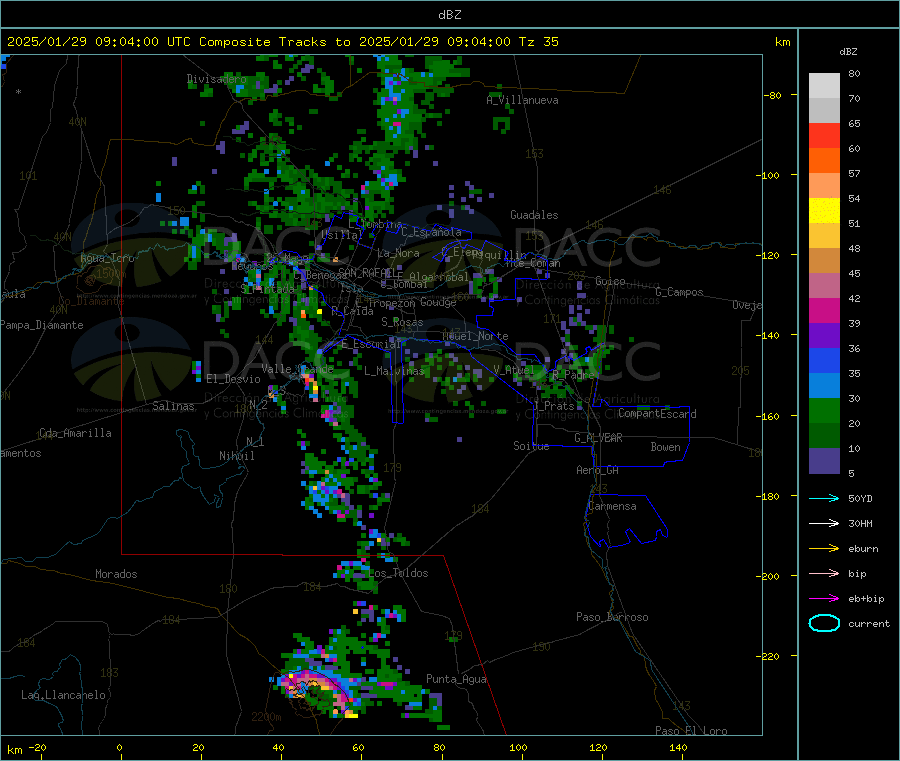Viewport: 900px width, 761px height.
Task: Pick the 42 dBZ magenta swatch
Action: (824, 310)
